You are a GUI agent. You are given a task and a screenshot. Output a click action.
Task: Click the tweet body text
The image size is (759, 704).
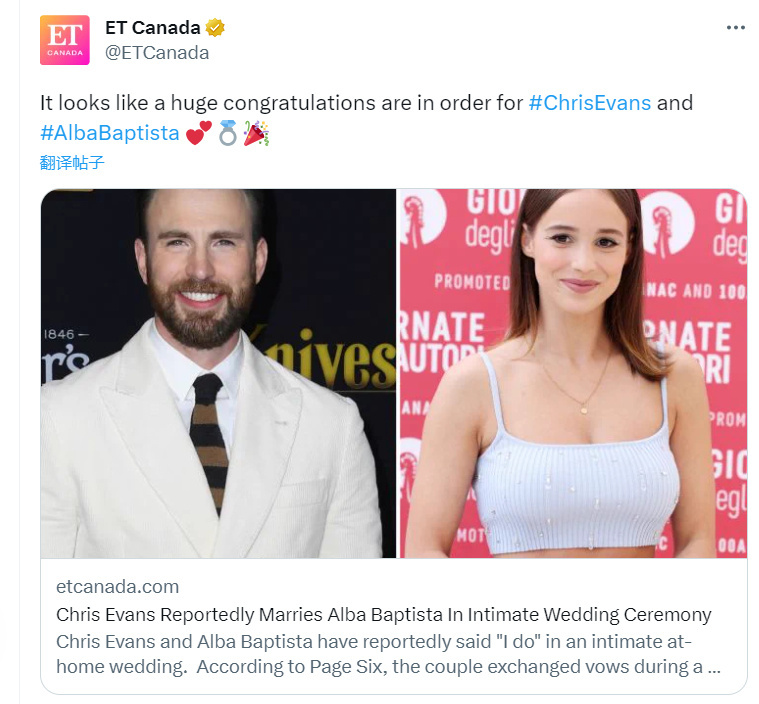366,118
